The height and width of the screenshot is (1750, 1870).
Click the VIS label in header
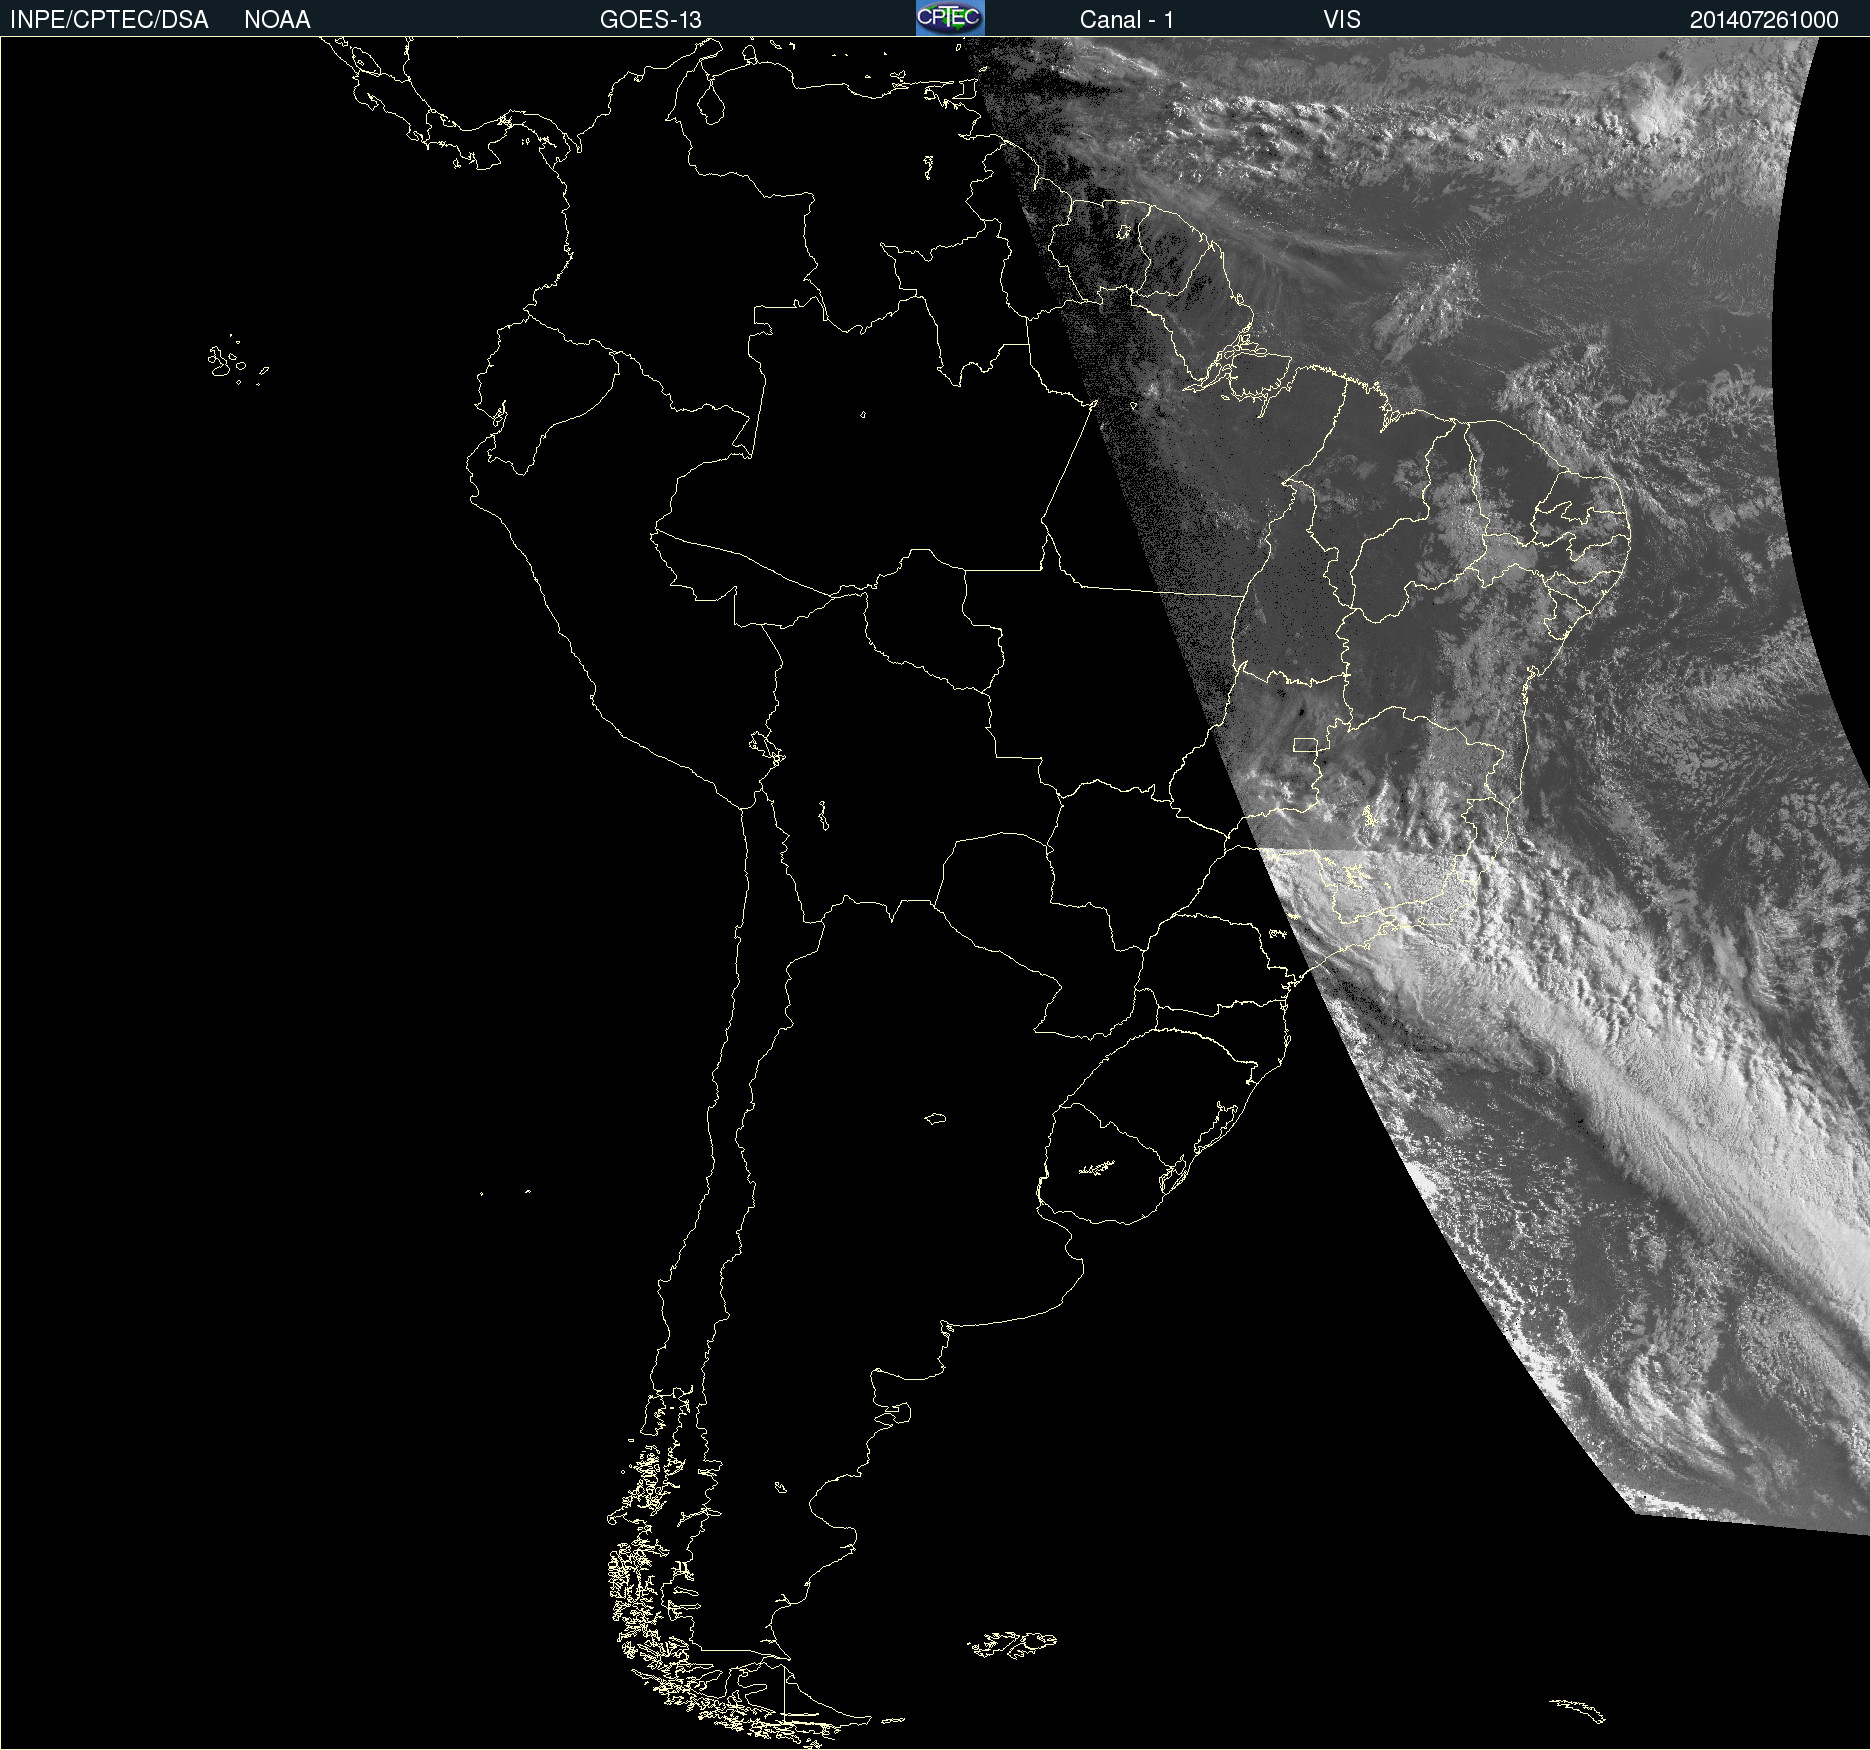click(x=1342, y=20)
